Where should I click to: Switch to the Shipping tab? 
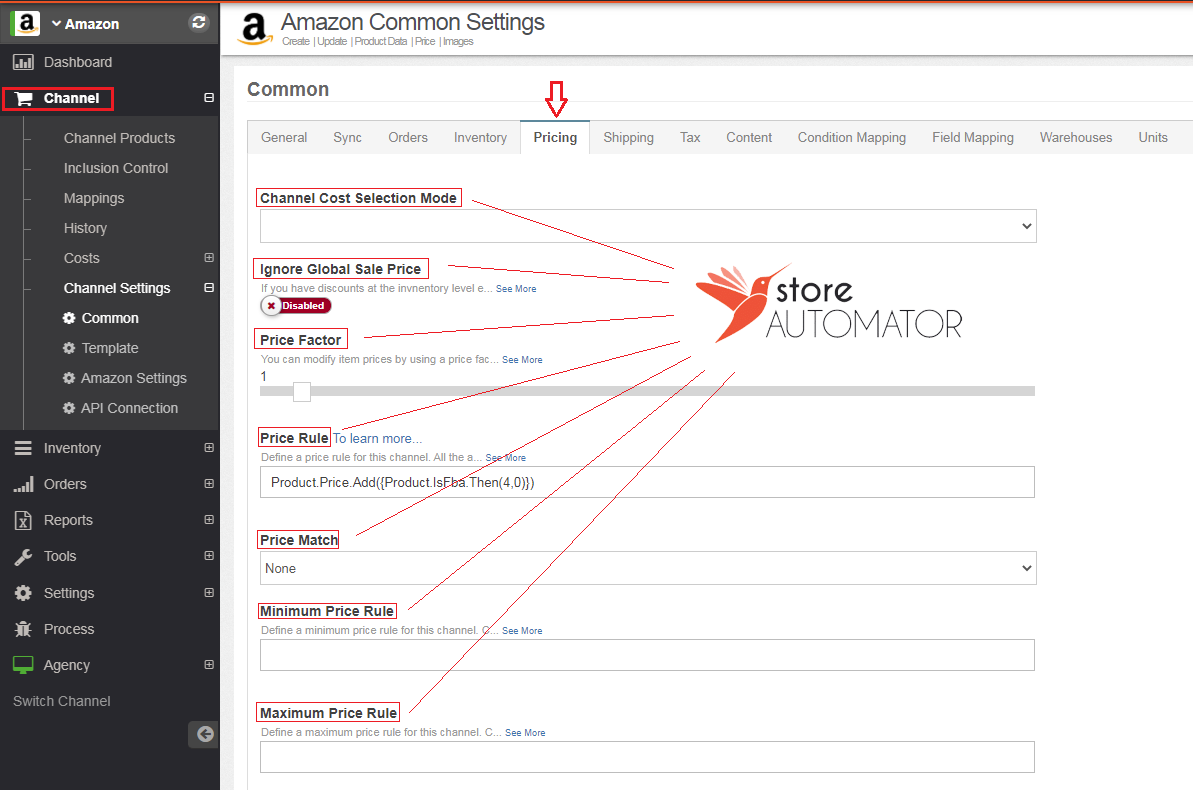[628, 138]
